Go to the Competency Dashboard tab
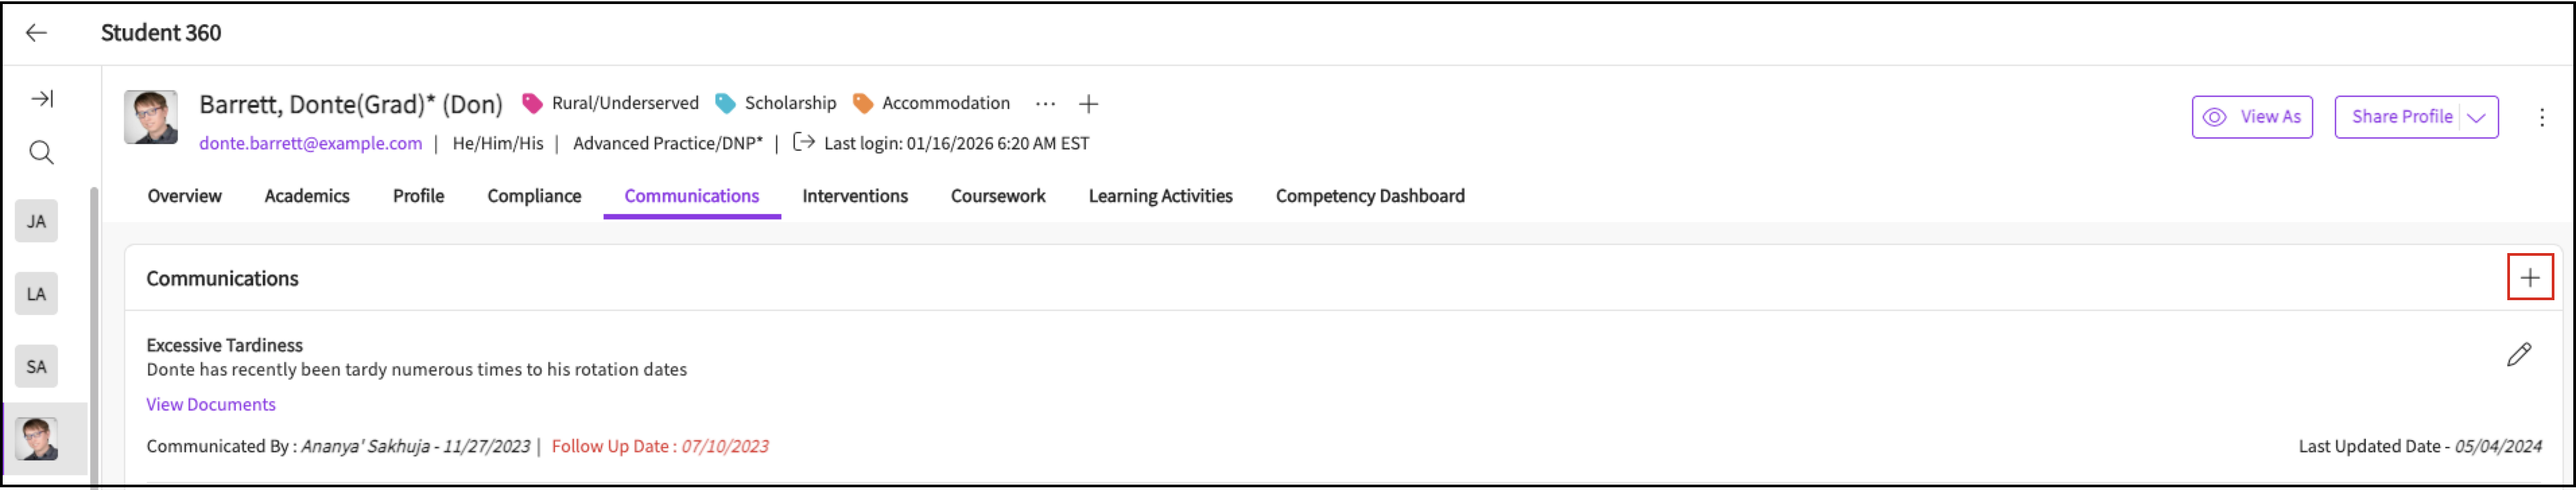This screenshot has height=490, width=2576. 1369,196
